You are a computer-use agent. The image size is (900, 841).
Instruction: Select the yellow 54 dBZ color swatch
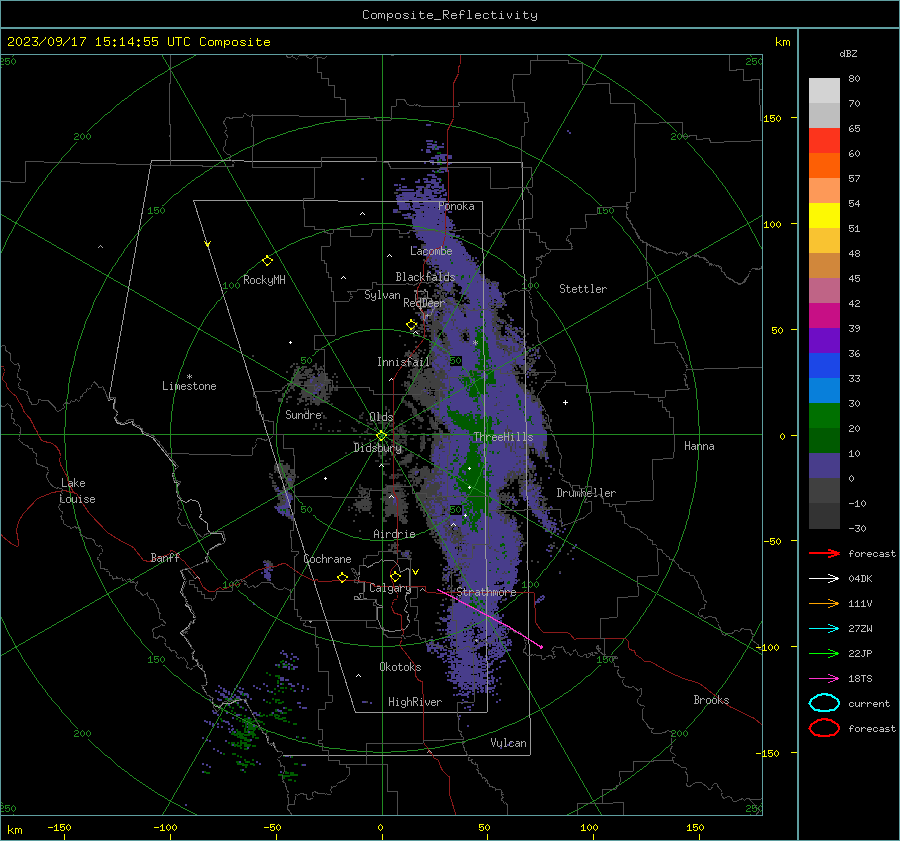click(x=824, y=215)
